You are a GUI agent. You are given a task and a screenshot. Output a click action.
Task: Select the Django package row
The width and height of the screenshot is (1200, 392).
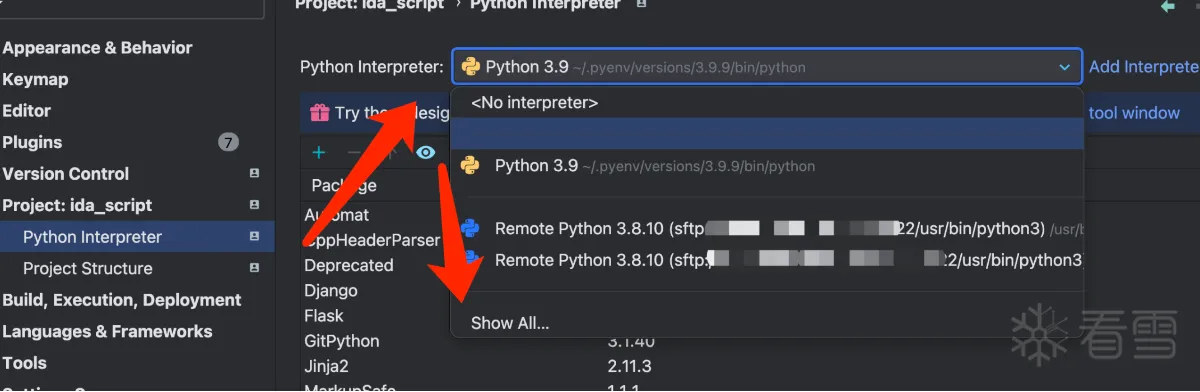(331, 291)
